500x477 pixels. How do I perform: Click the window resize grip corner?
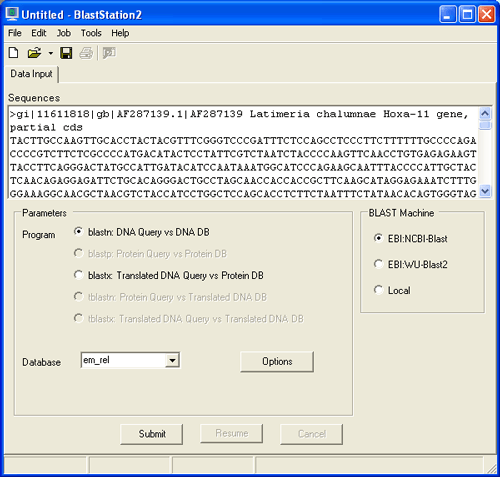[x=491, y=468]
